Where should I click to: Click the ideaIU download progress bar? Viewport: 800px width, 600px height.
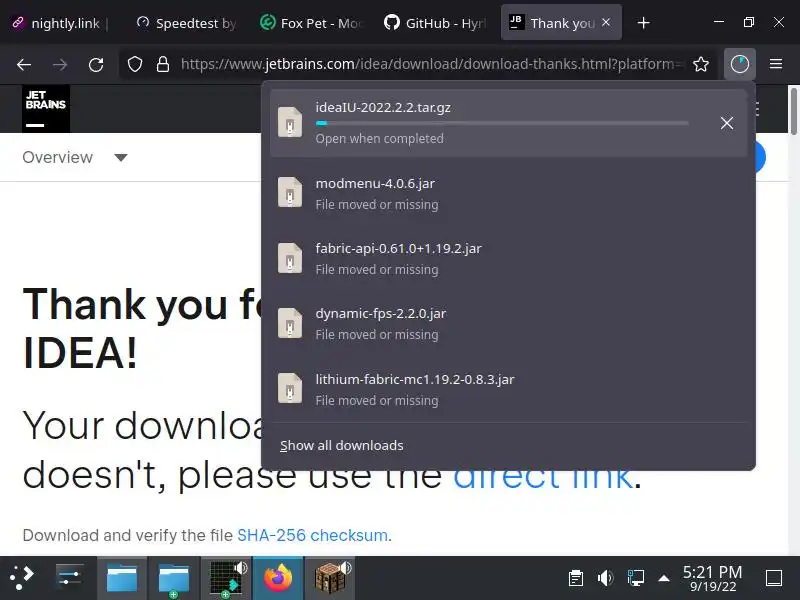(502, 123)
